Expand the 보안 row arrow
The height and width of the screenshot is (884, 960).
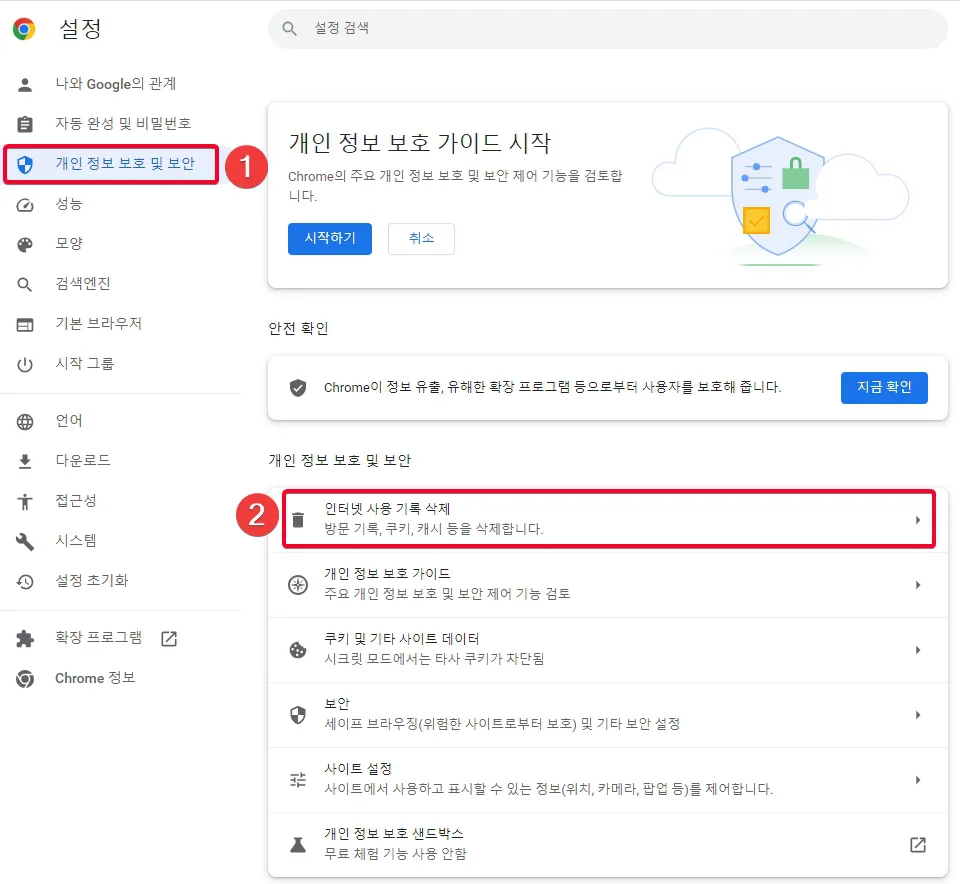[917, 714]
